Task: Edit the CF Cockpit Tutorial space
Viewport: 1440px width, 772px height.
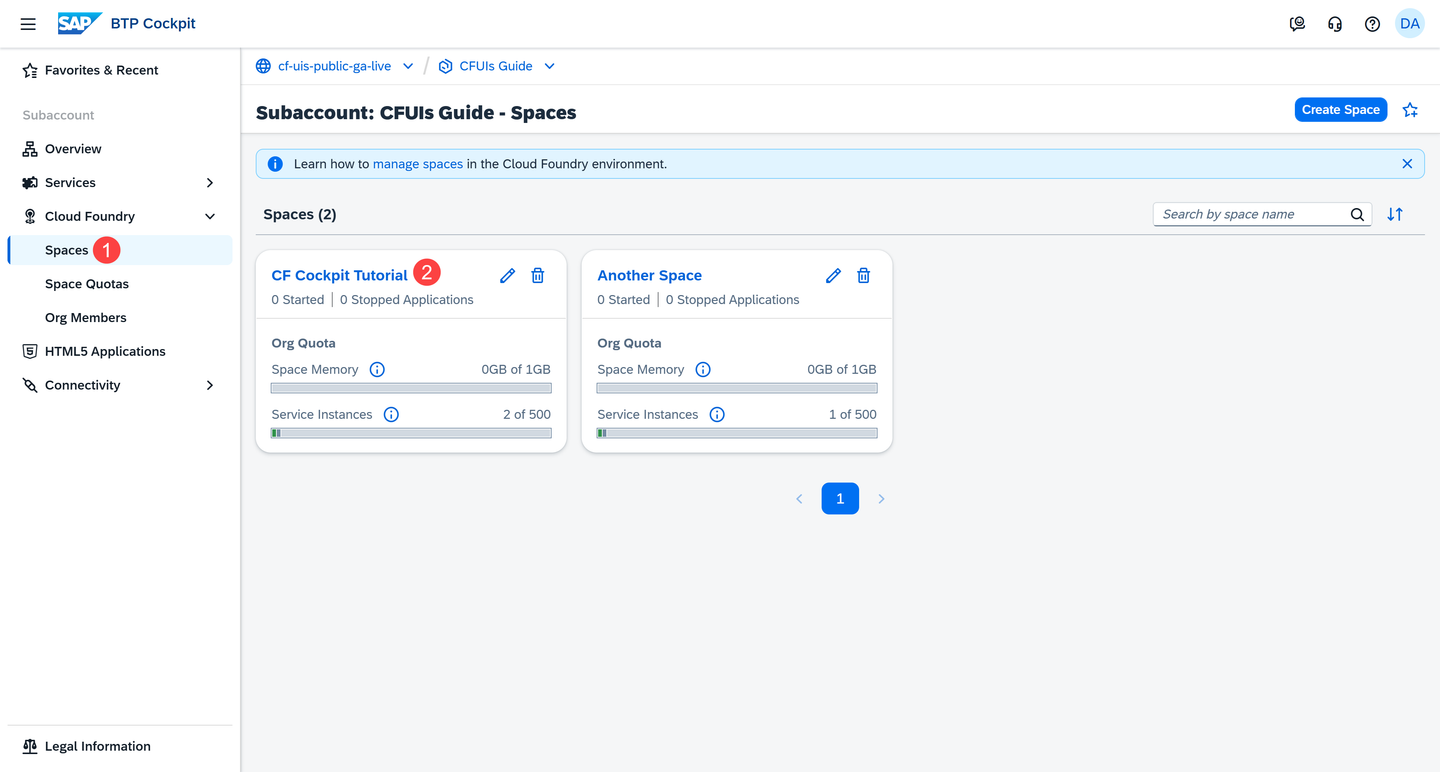Action: pyautogui.click(x=507, y=275)
